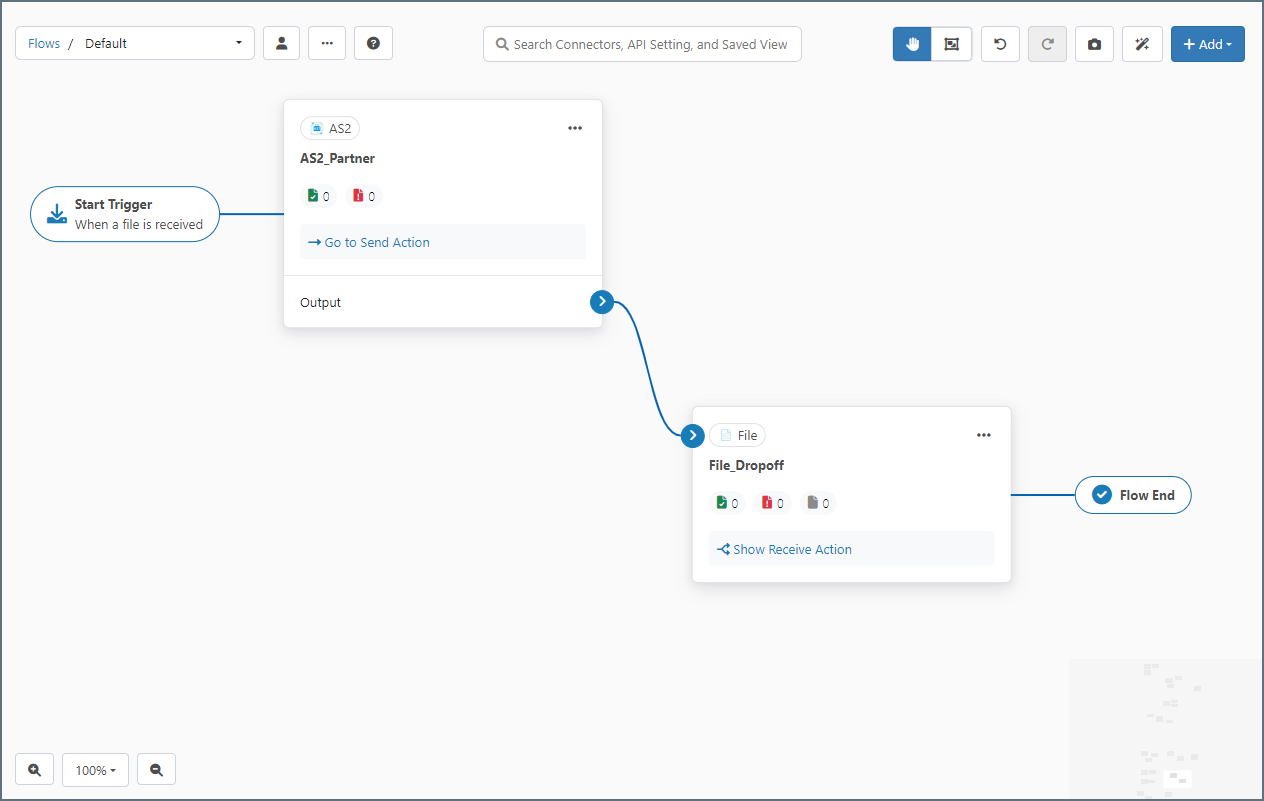Click the redo arrow icon
The image size is (1264, 801).
1047,44
